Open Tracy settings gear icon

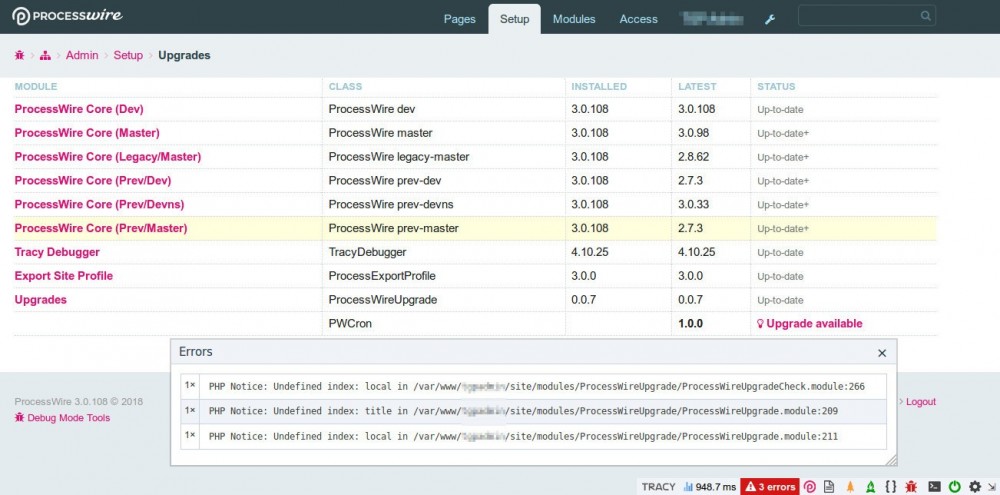975,486
